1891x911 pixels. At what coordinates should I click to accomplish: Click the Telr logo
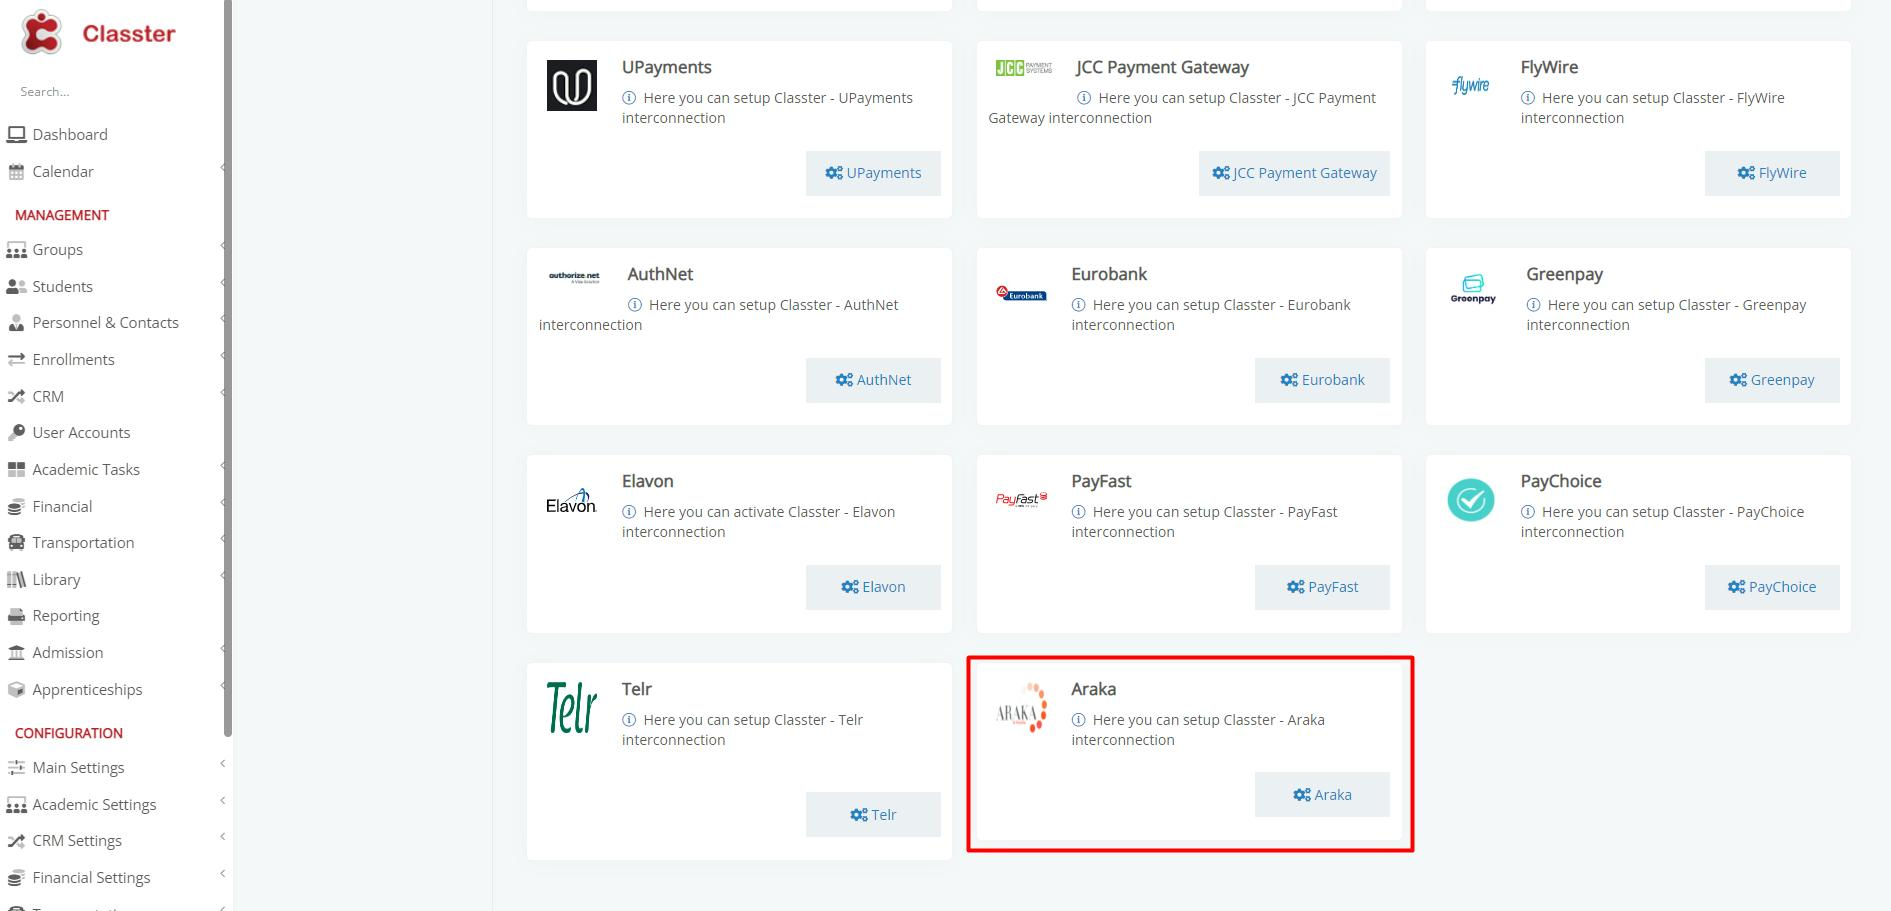(x=572, y=707)
